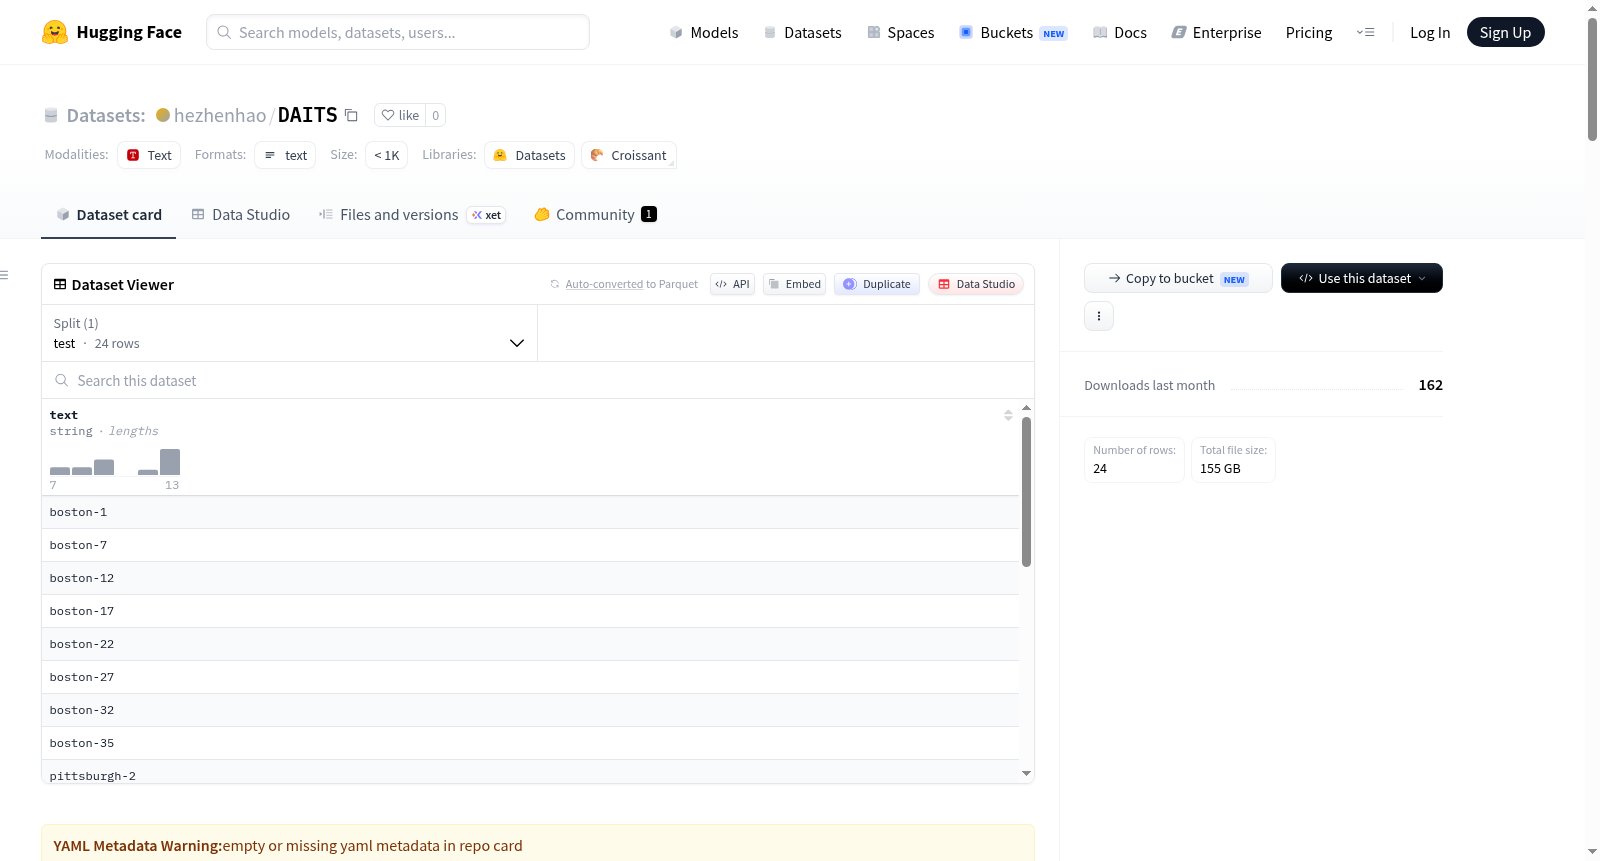Click the dataset viewer vertical scrollbar
Viewport: 1600px width, 861px height.
pyautogui.click(x=1026, y=492)
